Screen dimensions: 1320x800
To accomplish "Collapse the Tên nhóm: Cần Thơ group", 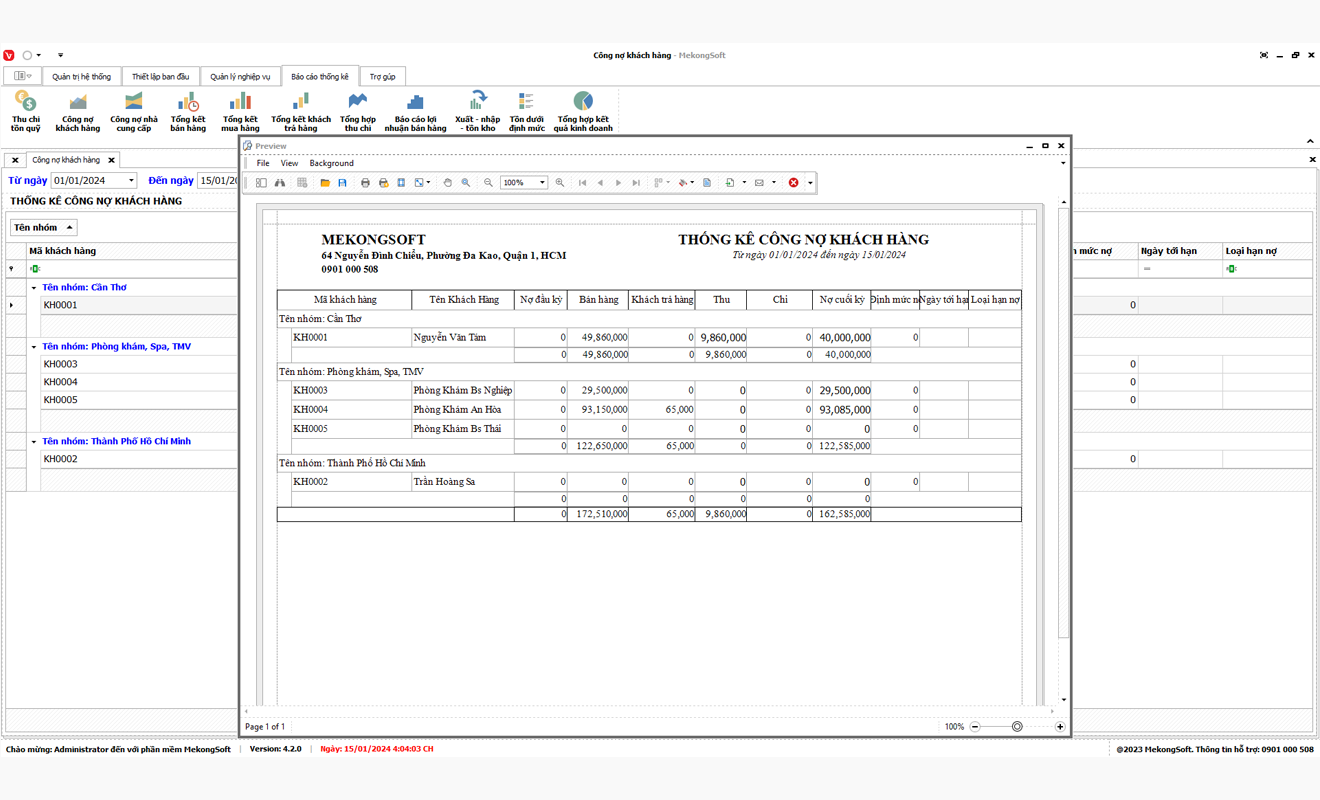I will 33,288.
